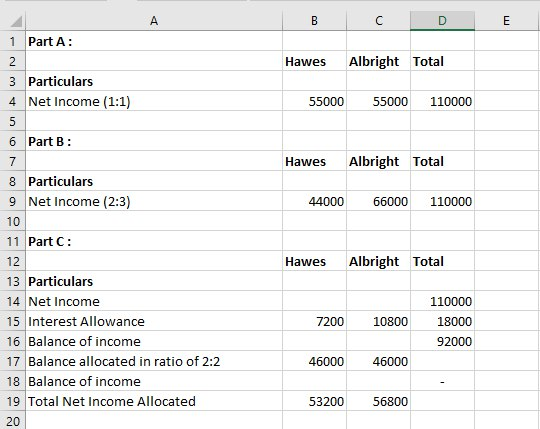
Task: Select the highlighted column D header
Action: coord(443,21)
